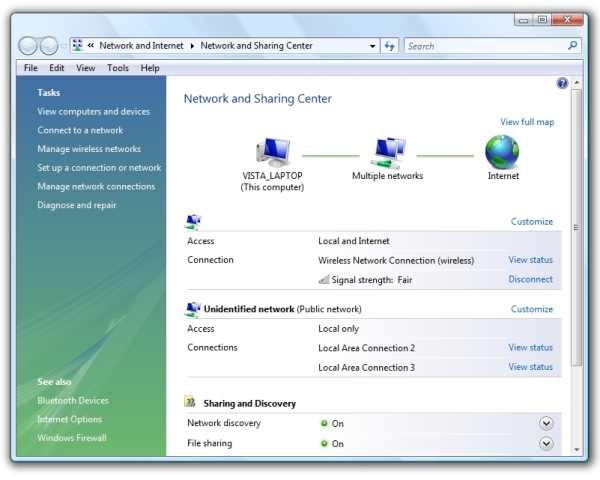
Task: Expand the Network discovery settings chevron
Action: [x=546, y=424]
